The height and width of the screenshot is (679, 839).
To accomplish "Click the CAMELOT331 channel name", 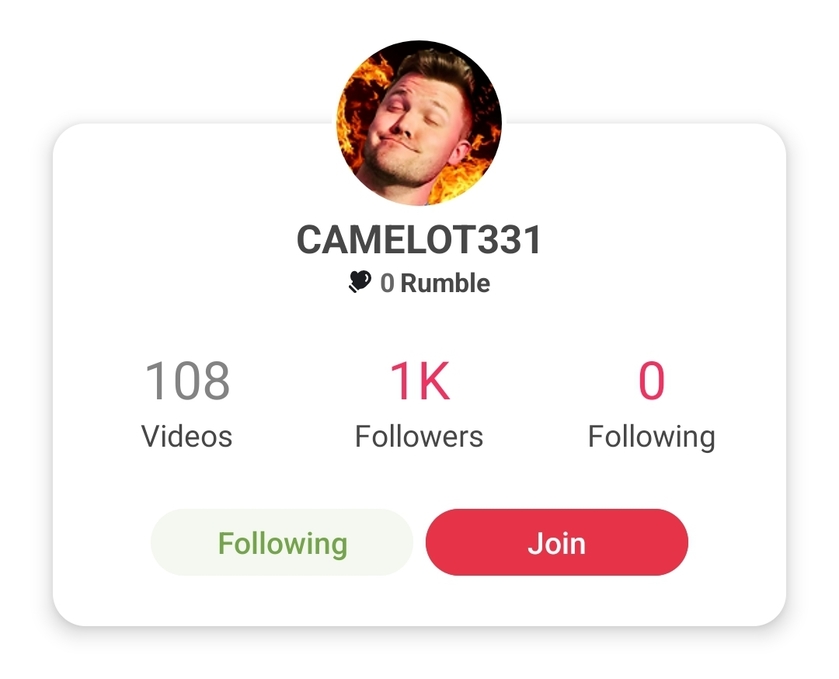I will point(419,240).
